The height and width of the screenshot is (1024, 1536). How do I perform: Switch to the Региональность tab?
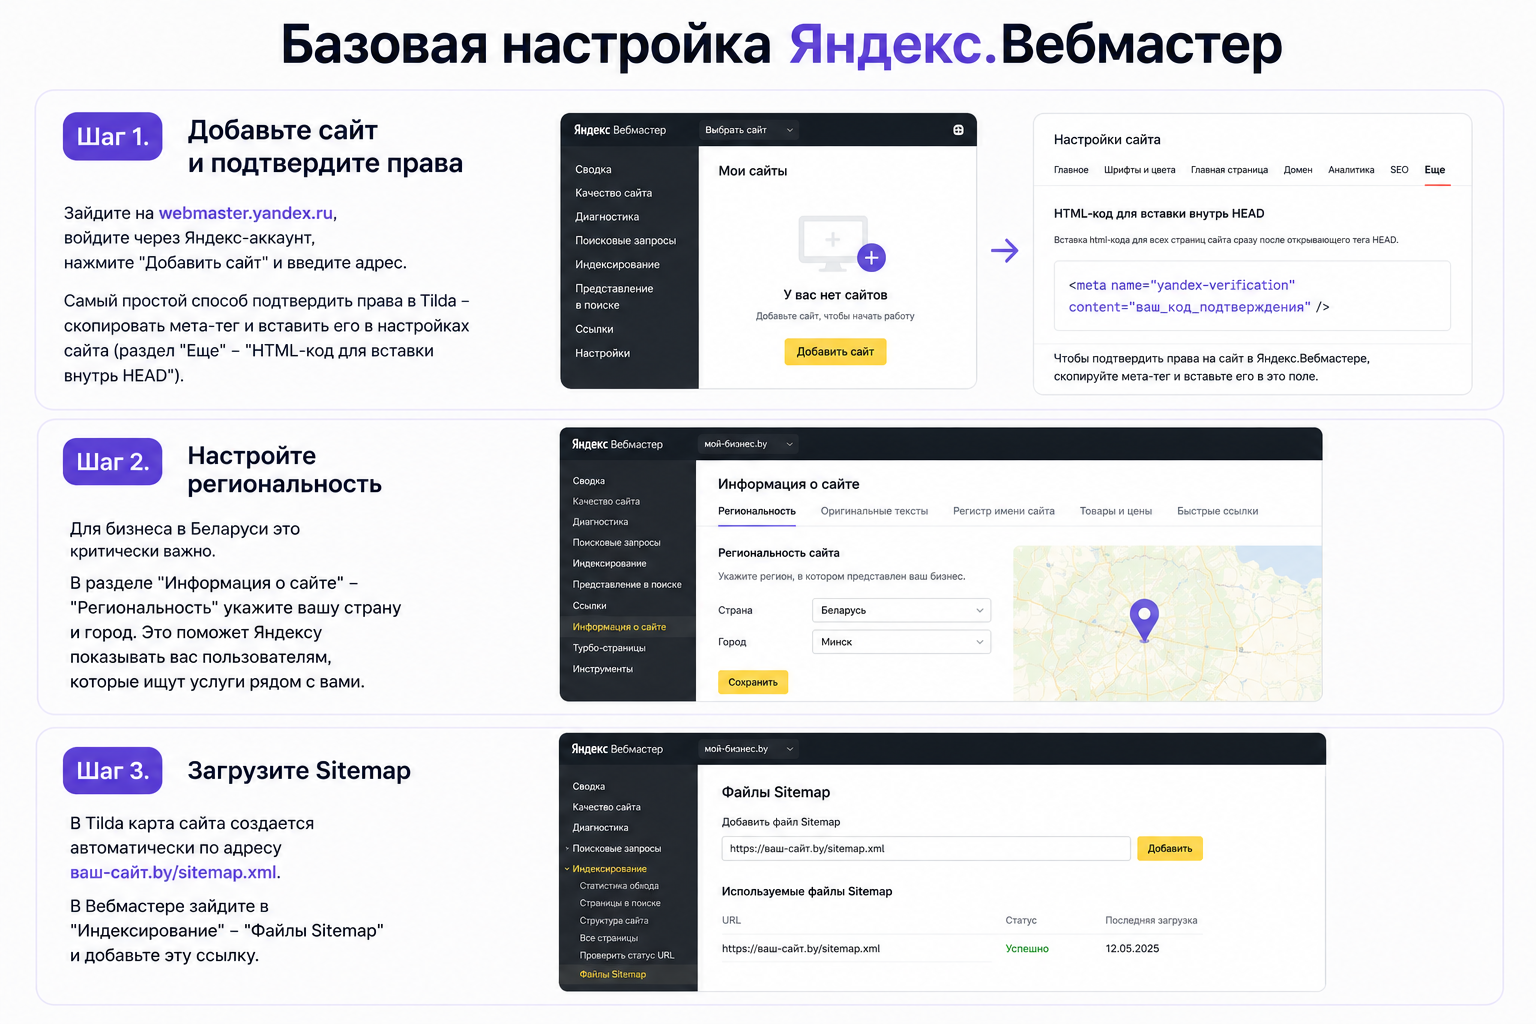757,511
